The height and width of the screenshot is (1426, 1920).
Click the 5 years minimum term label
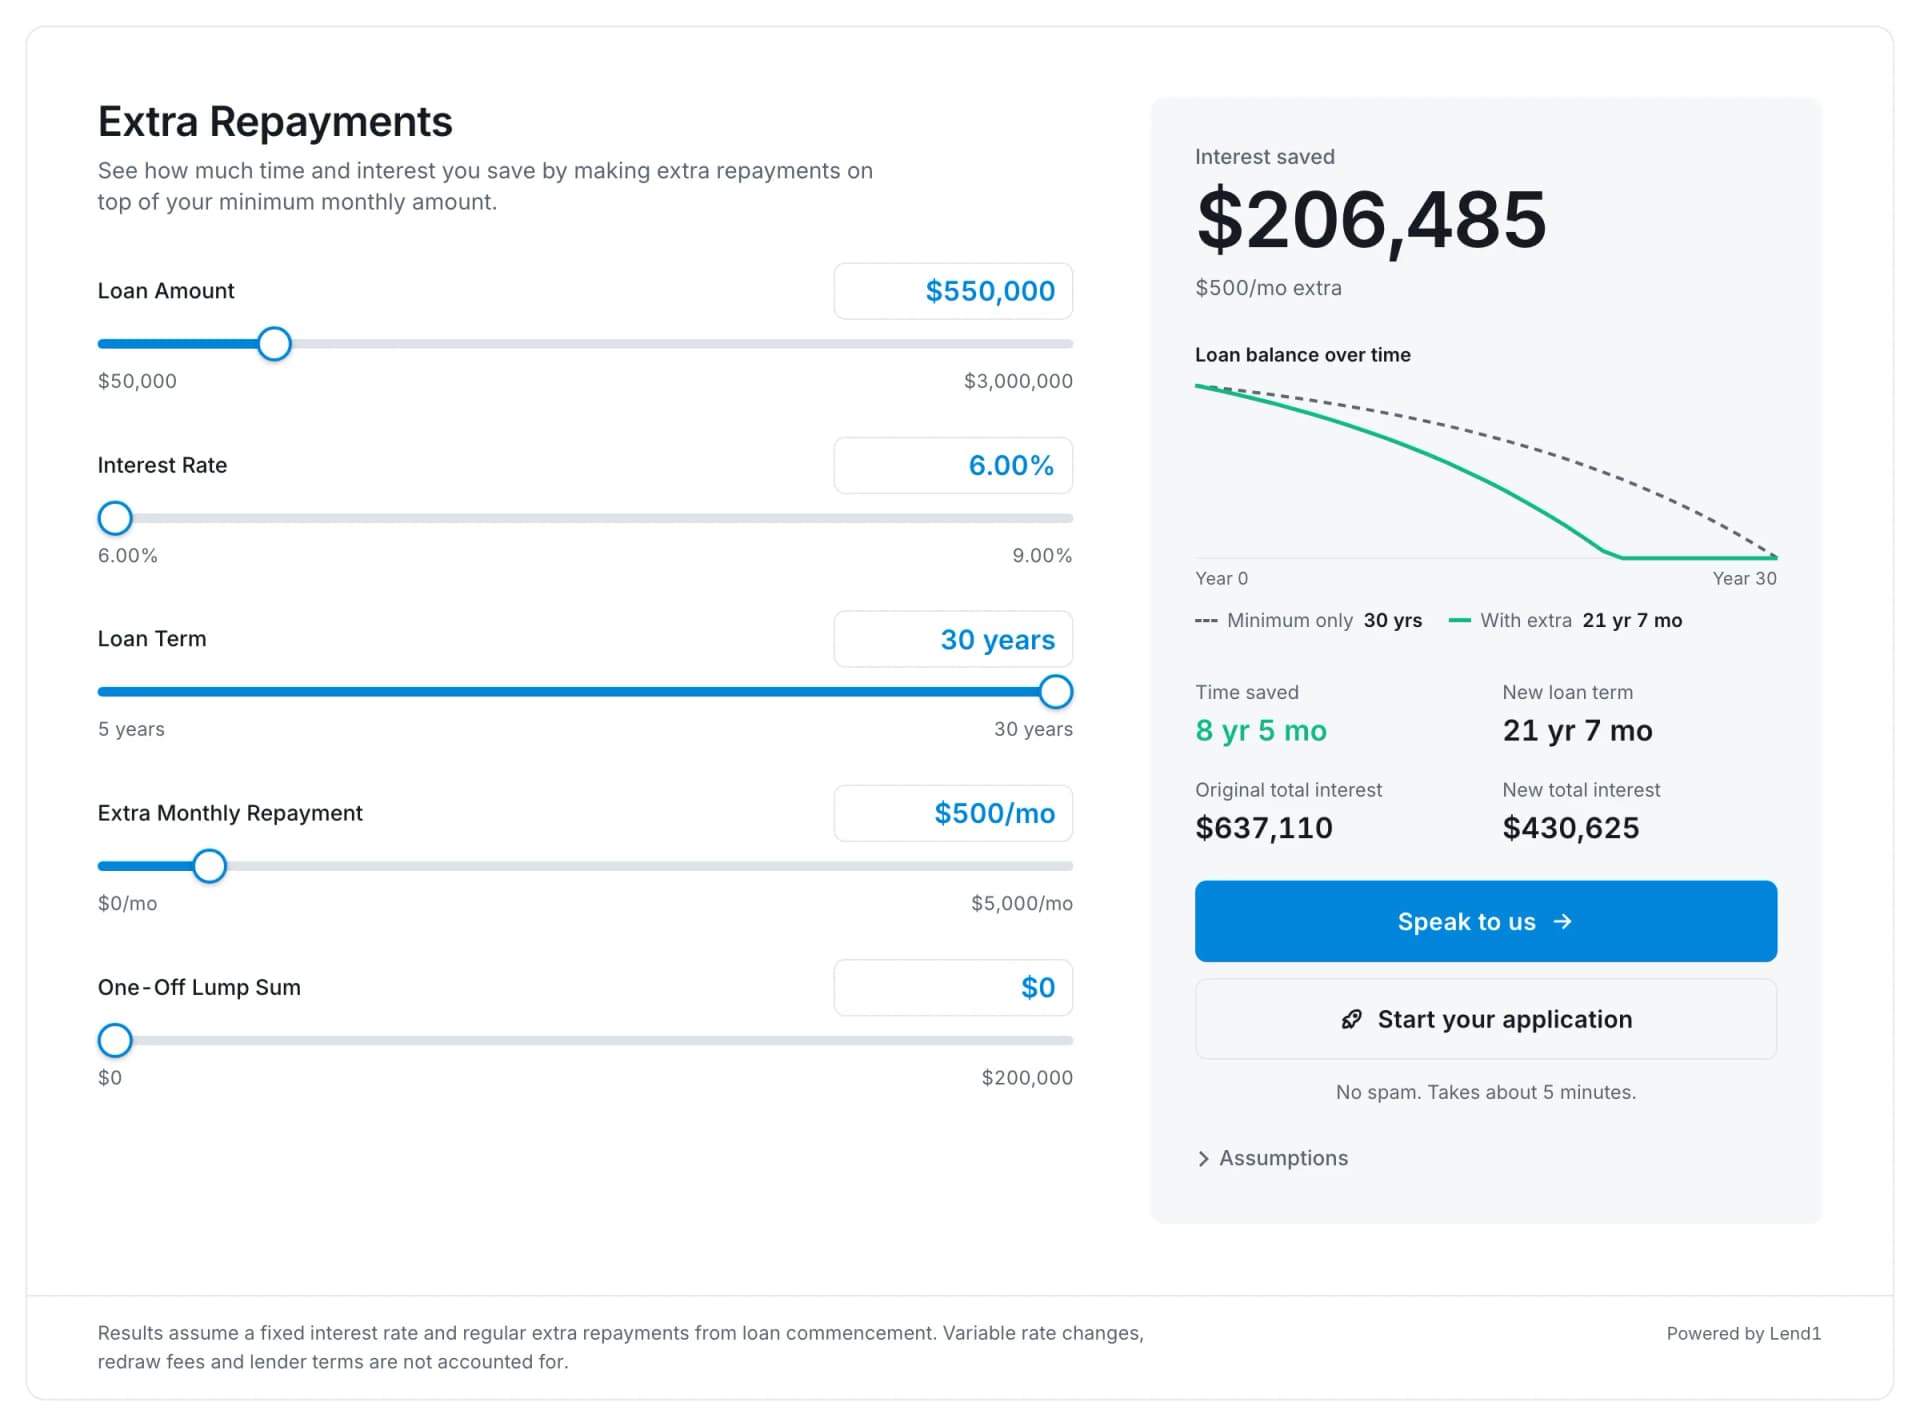click(x=131, y=729)
